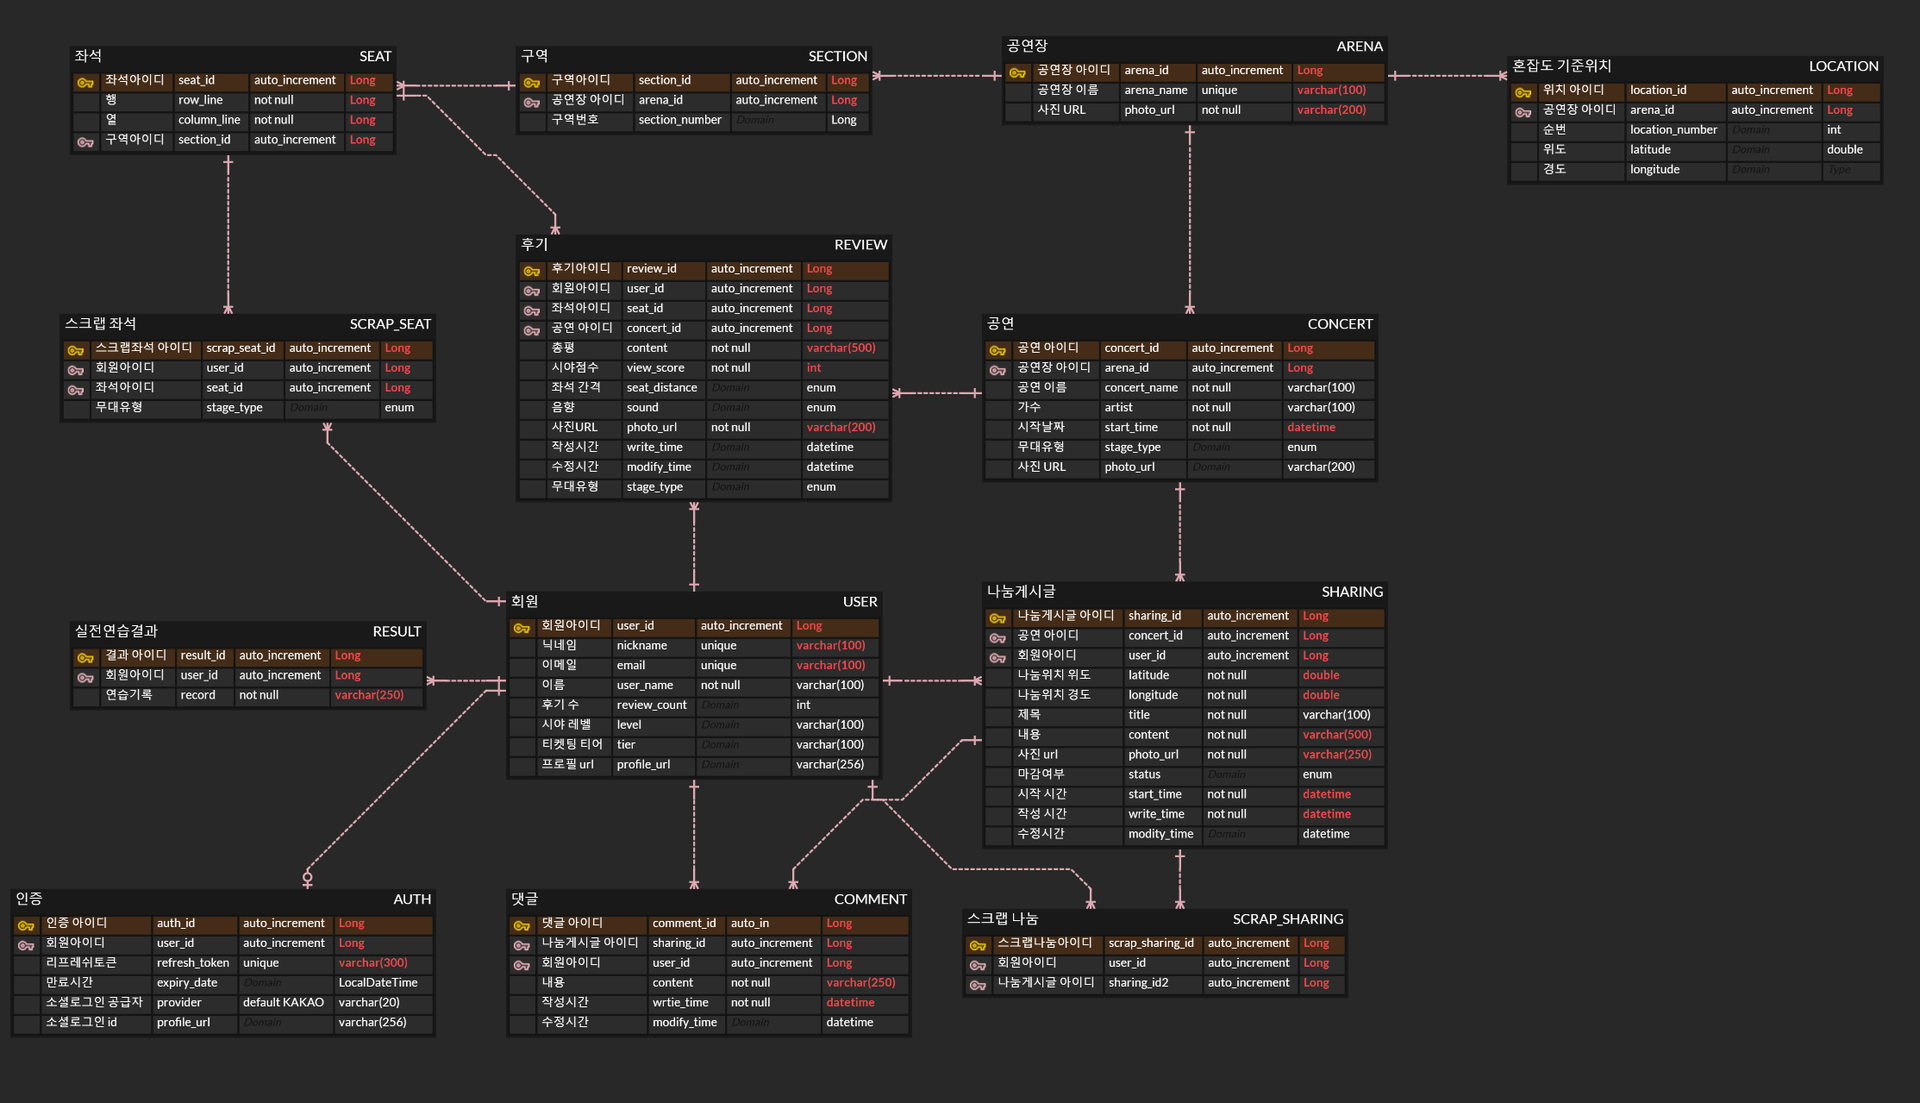Click the foreign key icon of concert_id in REVIEW

[531, 330]
